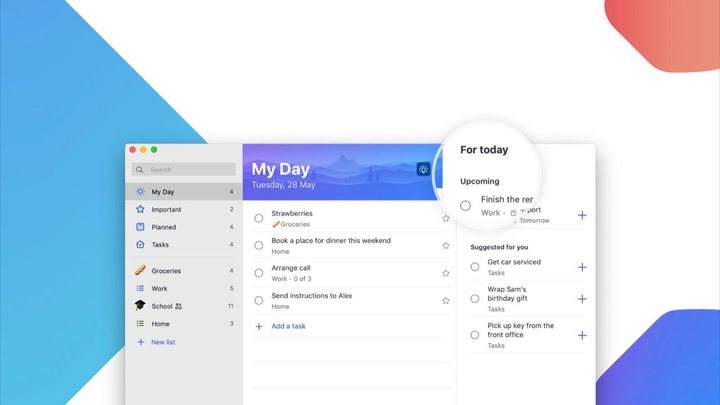Image resolution: width=720 pixels, height=405 pixels.
Task: Click the Planned calendar icon
Action: pos(140,227)
